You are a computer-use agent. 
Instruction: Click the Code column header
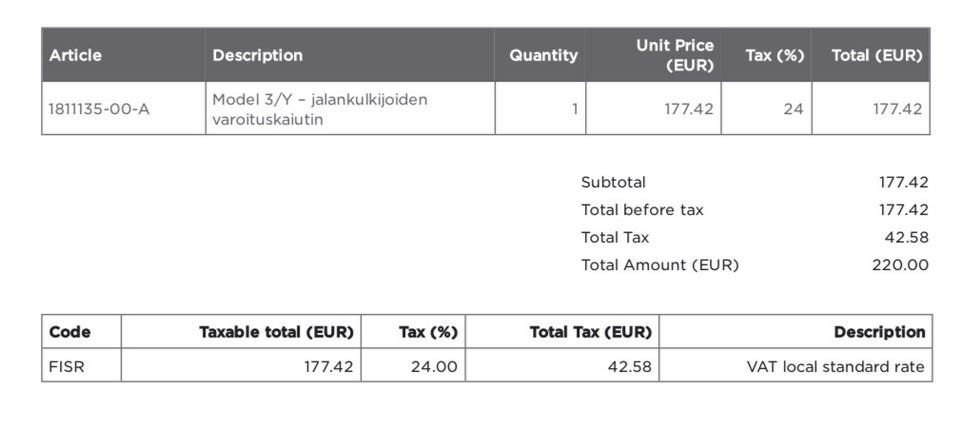click(70, 332)
